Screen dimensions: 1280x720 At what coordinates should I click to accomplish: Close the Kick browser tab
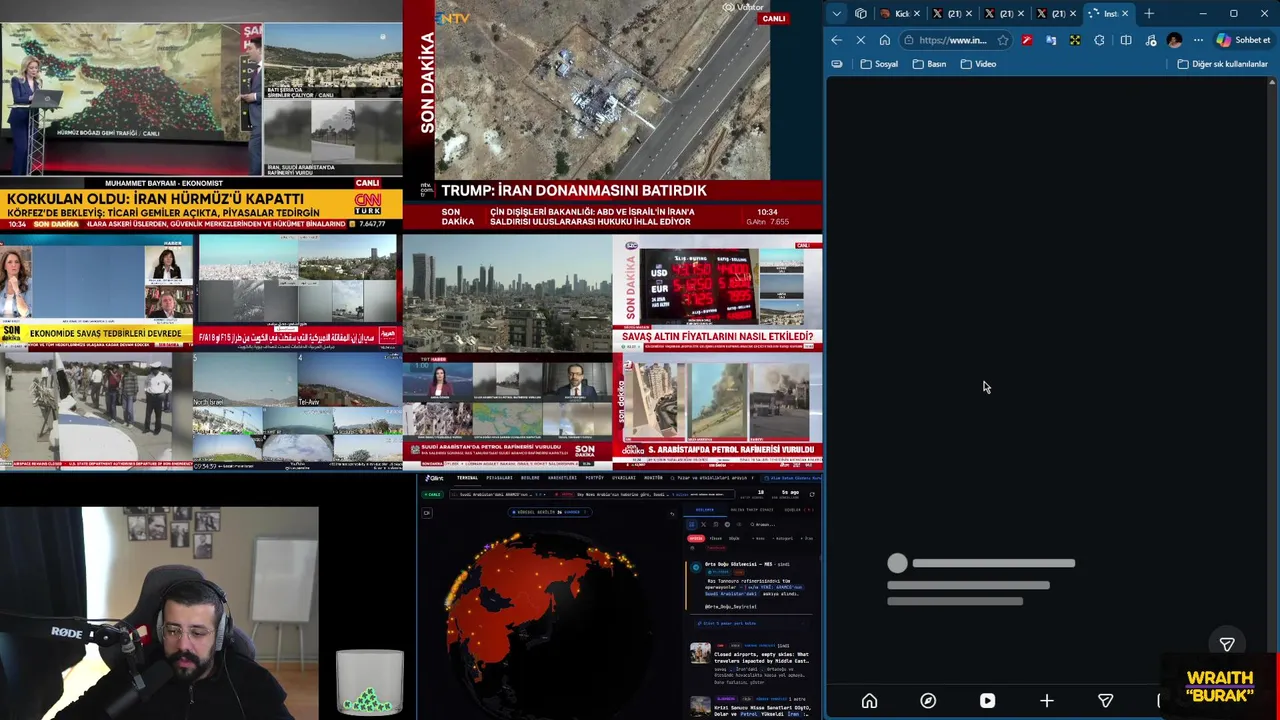pos(917,13)
